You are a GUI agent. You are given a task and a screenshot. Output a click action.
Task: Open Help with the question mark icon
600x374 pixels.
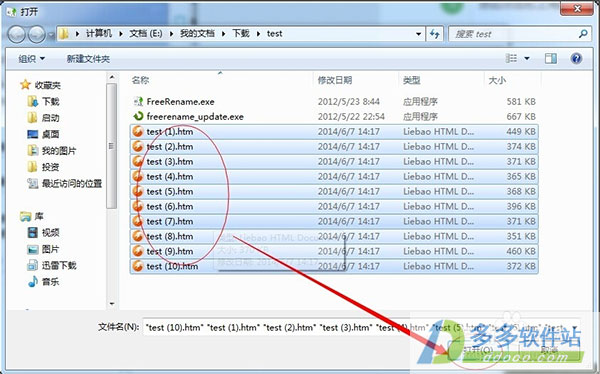click(x=576, y=58)
